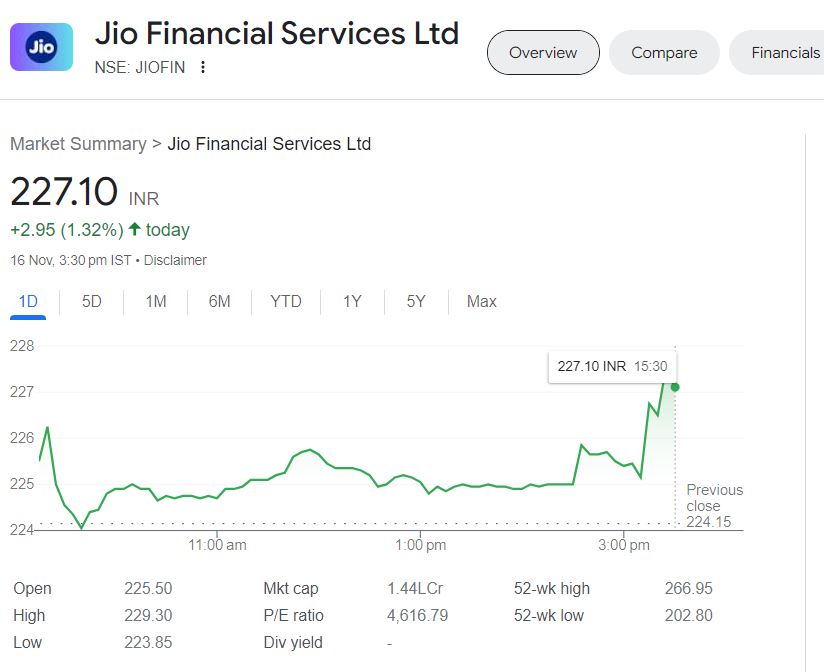
Task: Open the Disclaimer link
Action: (x=175, y=260)
